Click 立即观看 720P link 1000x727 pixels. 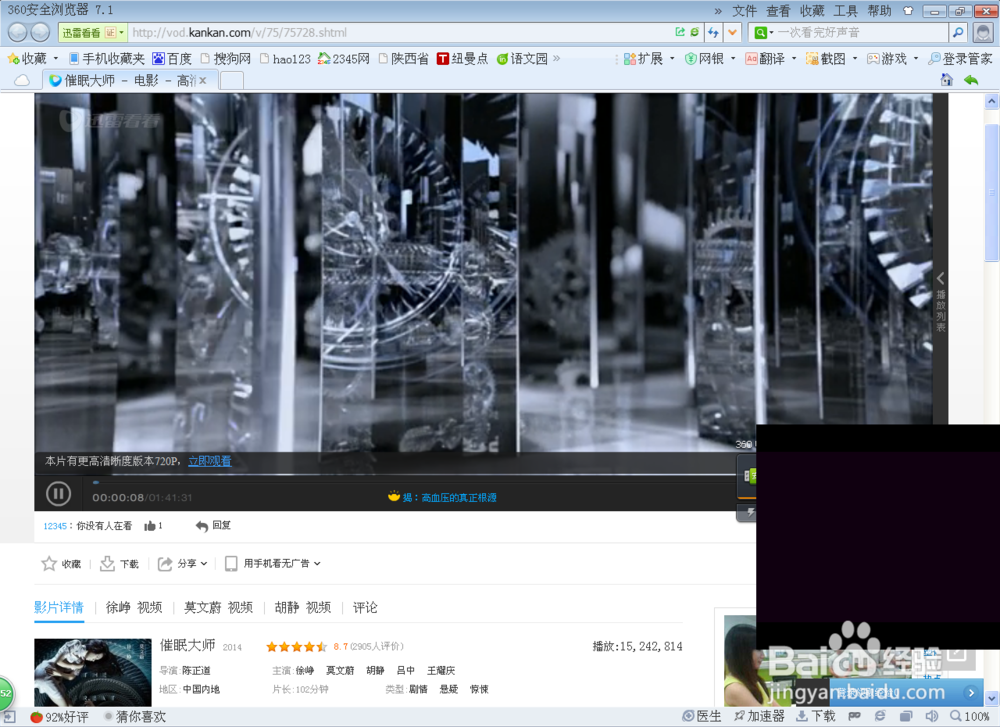[x=209, y=461]
